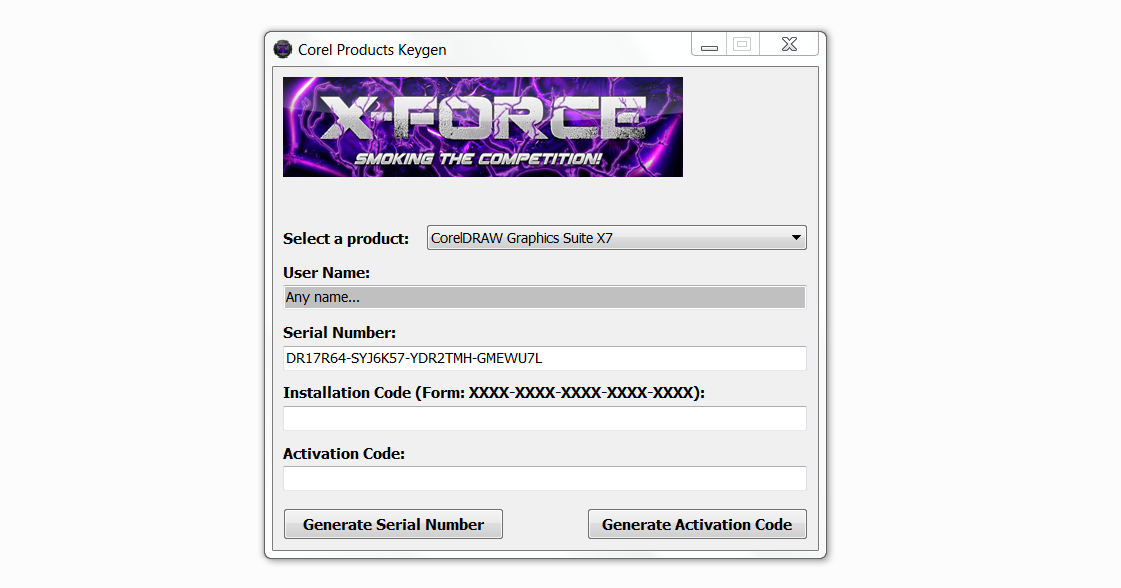Click the empty Activation Code field
Viewport: 1121px width, 588px height.
[x=544, y=478]
